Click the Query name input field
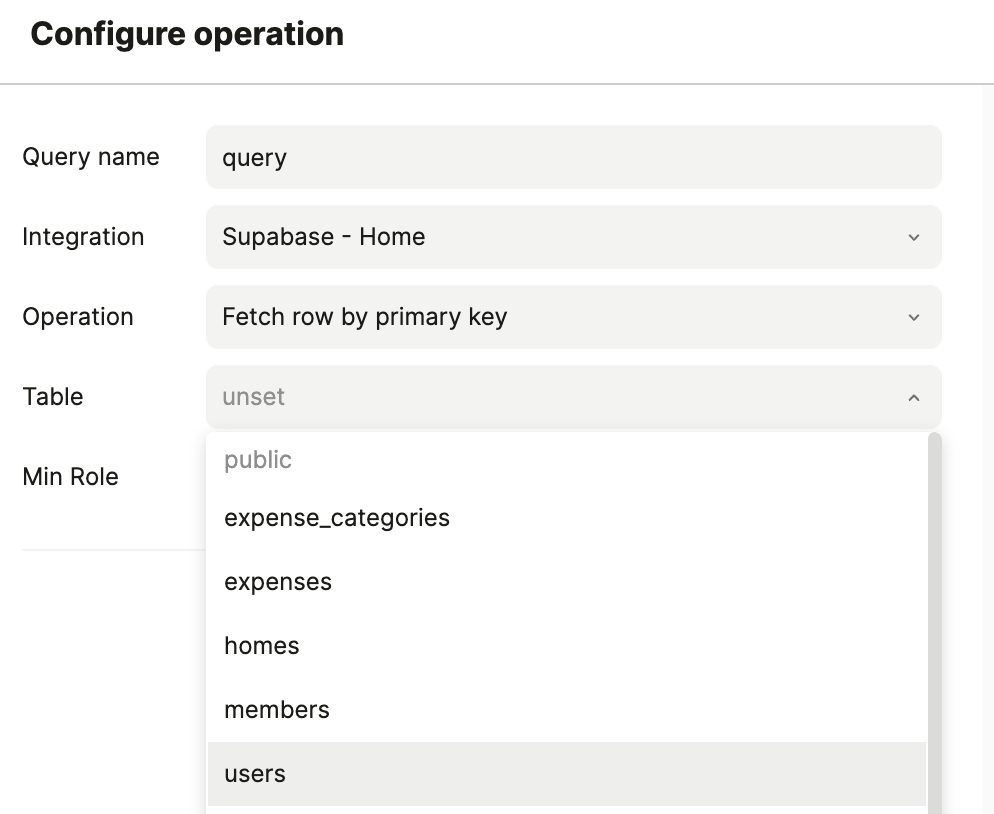The image size is (994, 814). pyautogui.click(x=573, y=157)
